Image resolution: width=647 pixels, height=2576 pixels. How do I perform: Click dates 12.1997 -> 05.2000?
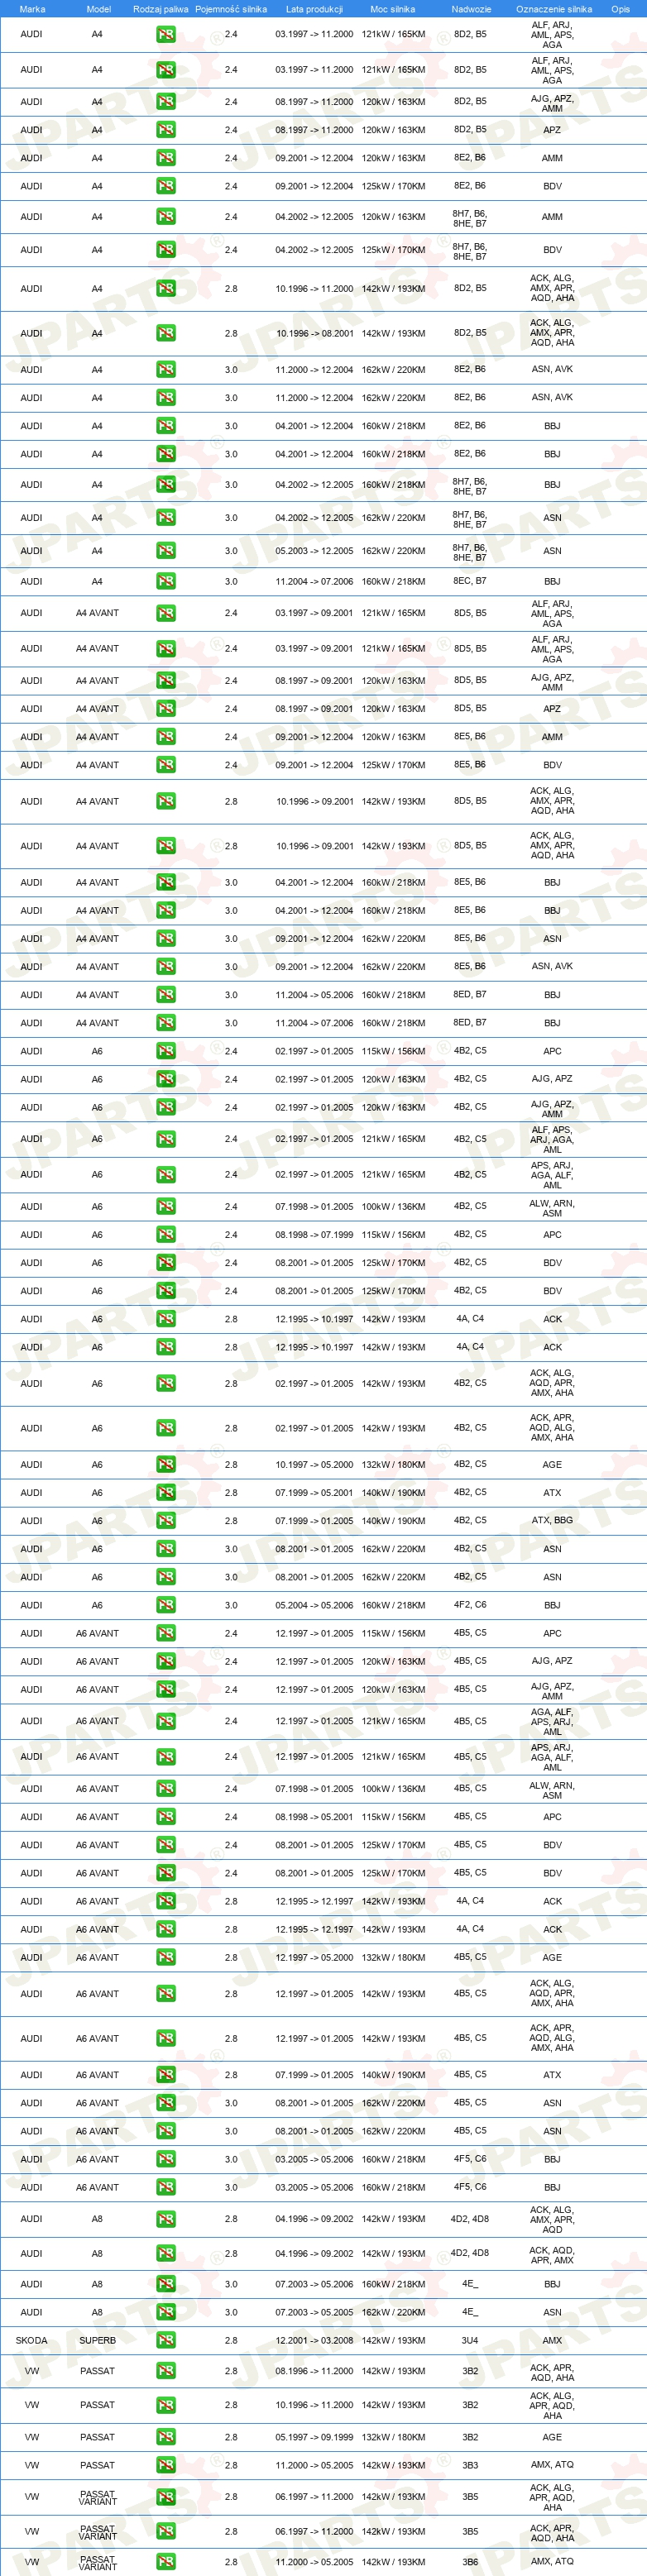coord(314,1958)
